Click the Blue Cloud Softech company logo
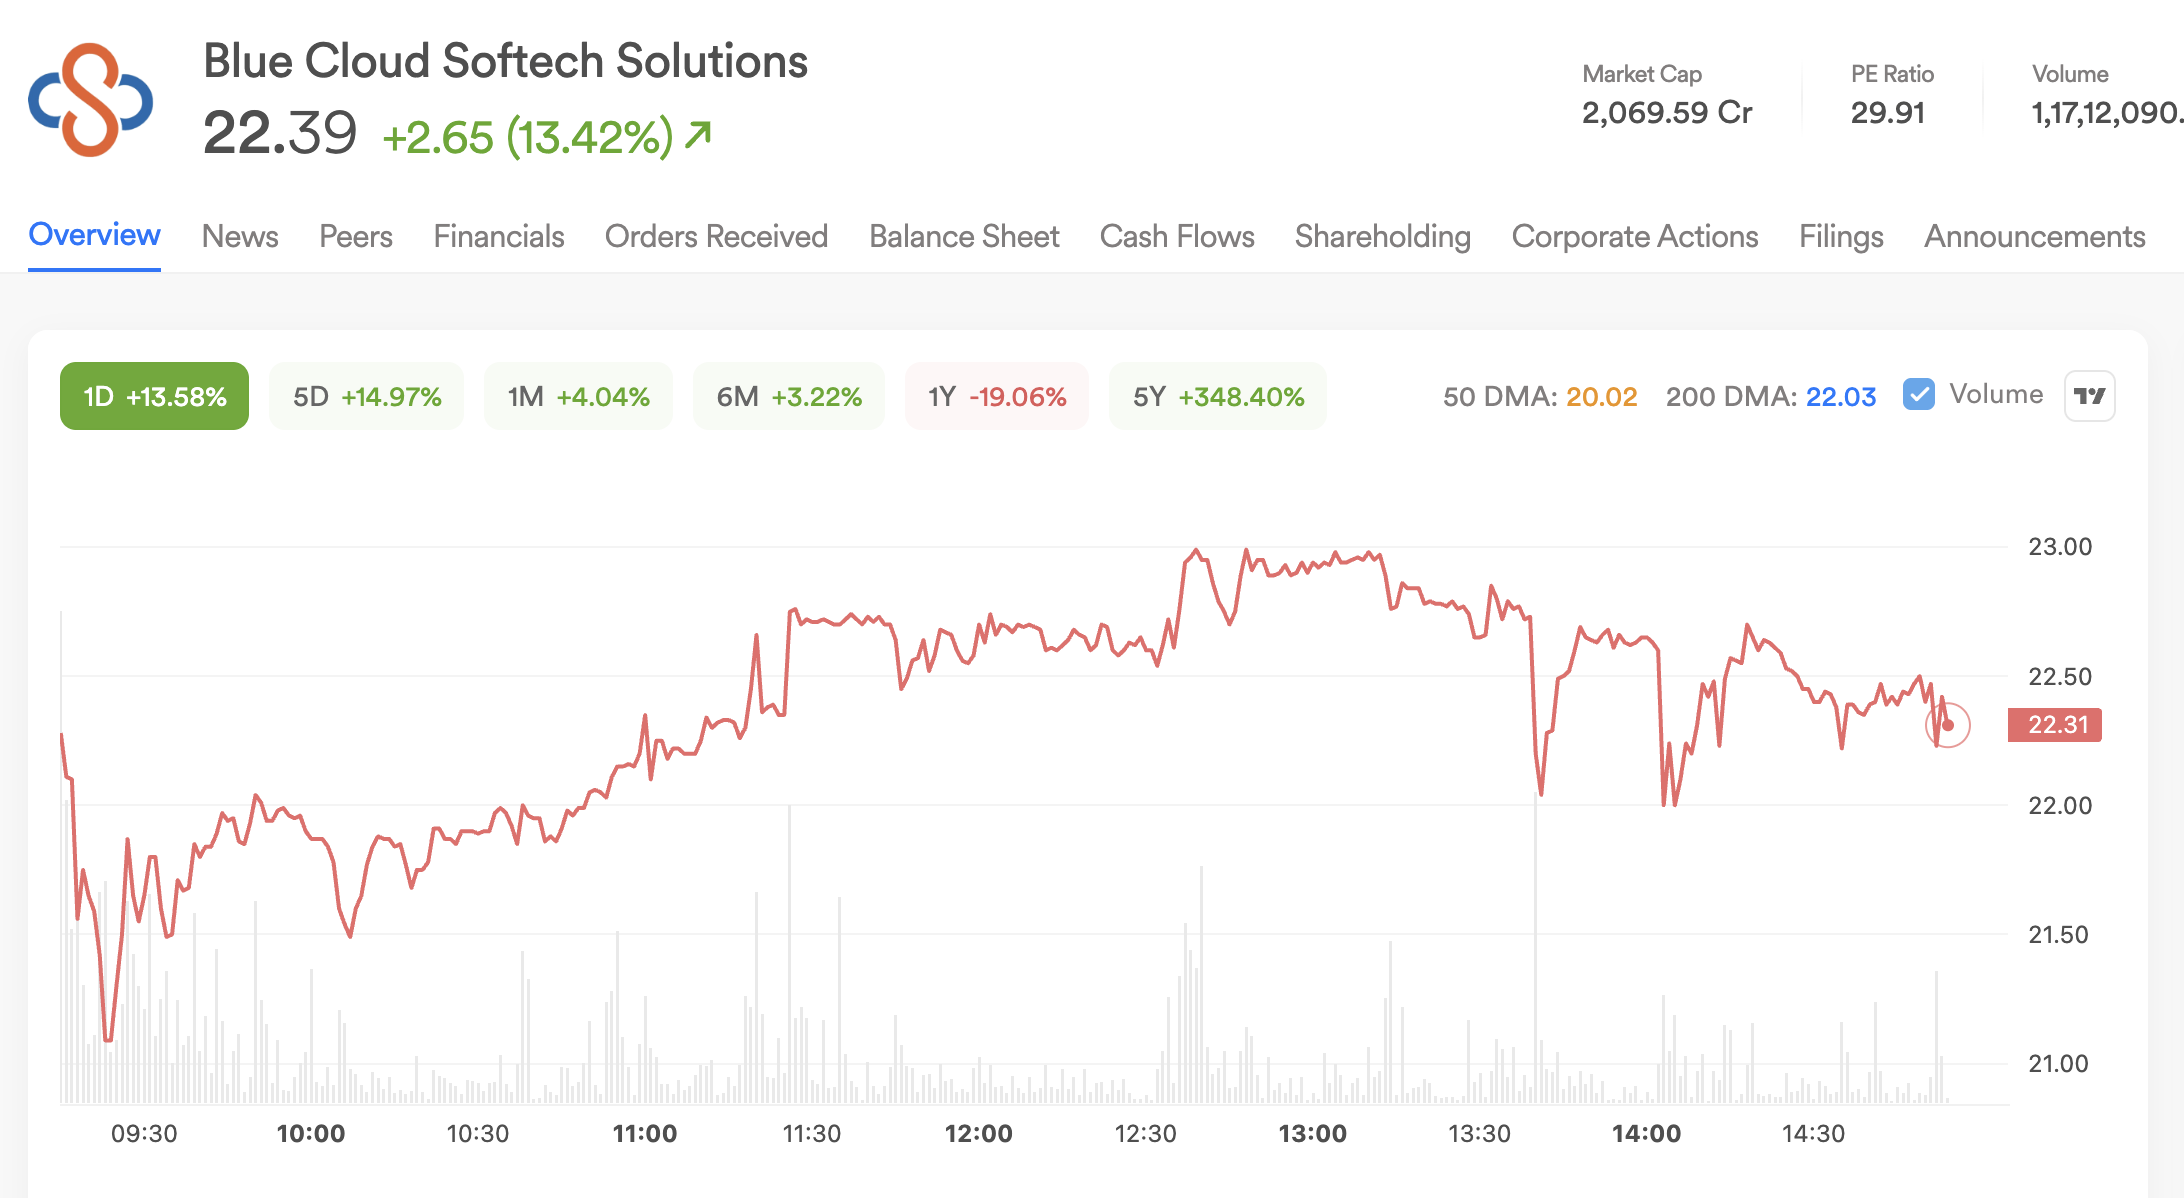The height and width of the screenshot is (1198, 2184). pos(91,99)
